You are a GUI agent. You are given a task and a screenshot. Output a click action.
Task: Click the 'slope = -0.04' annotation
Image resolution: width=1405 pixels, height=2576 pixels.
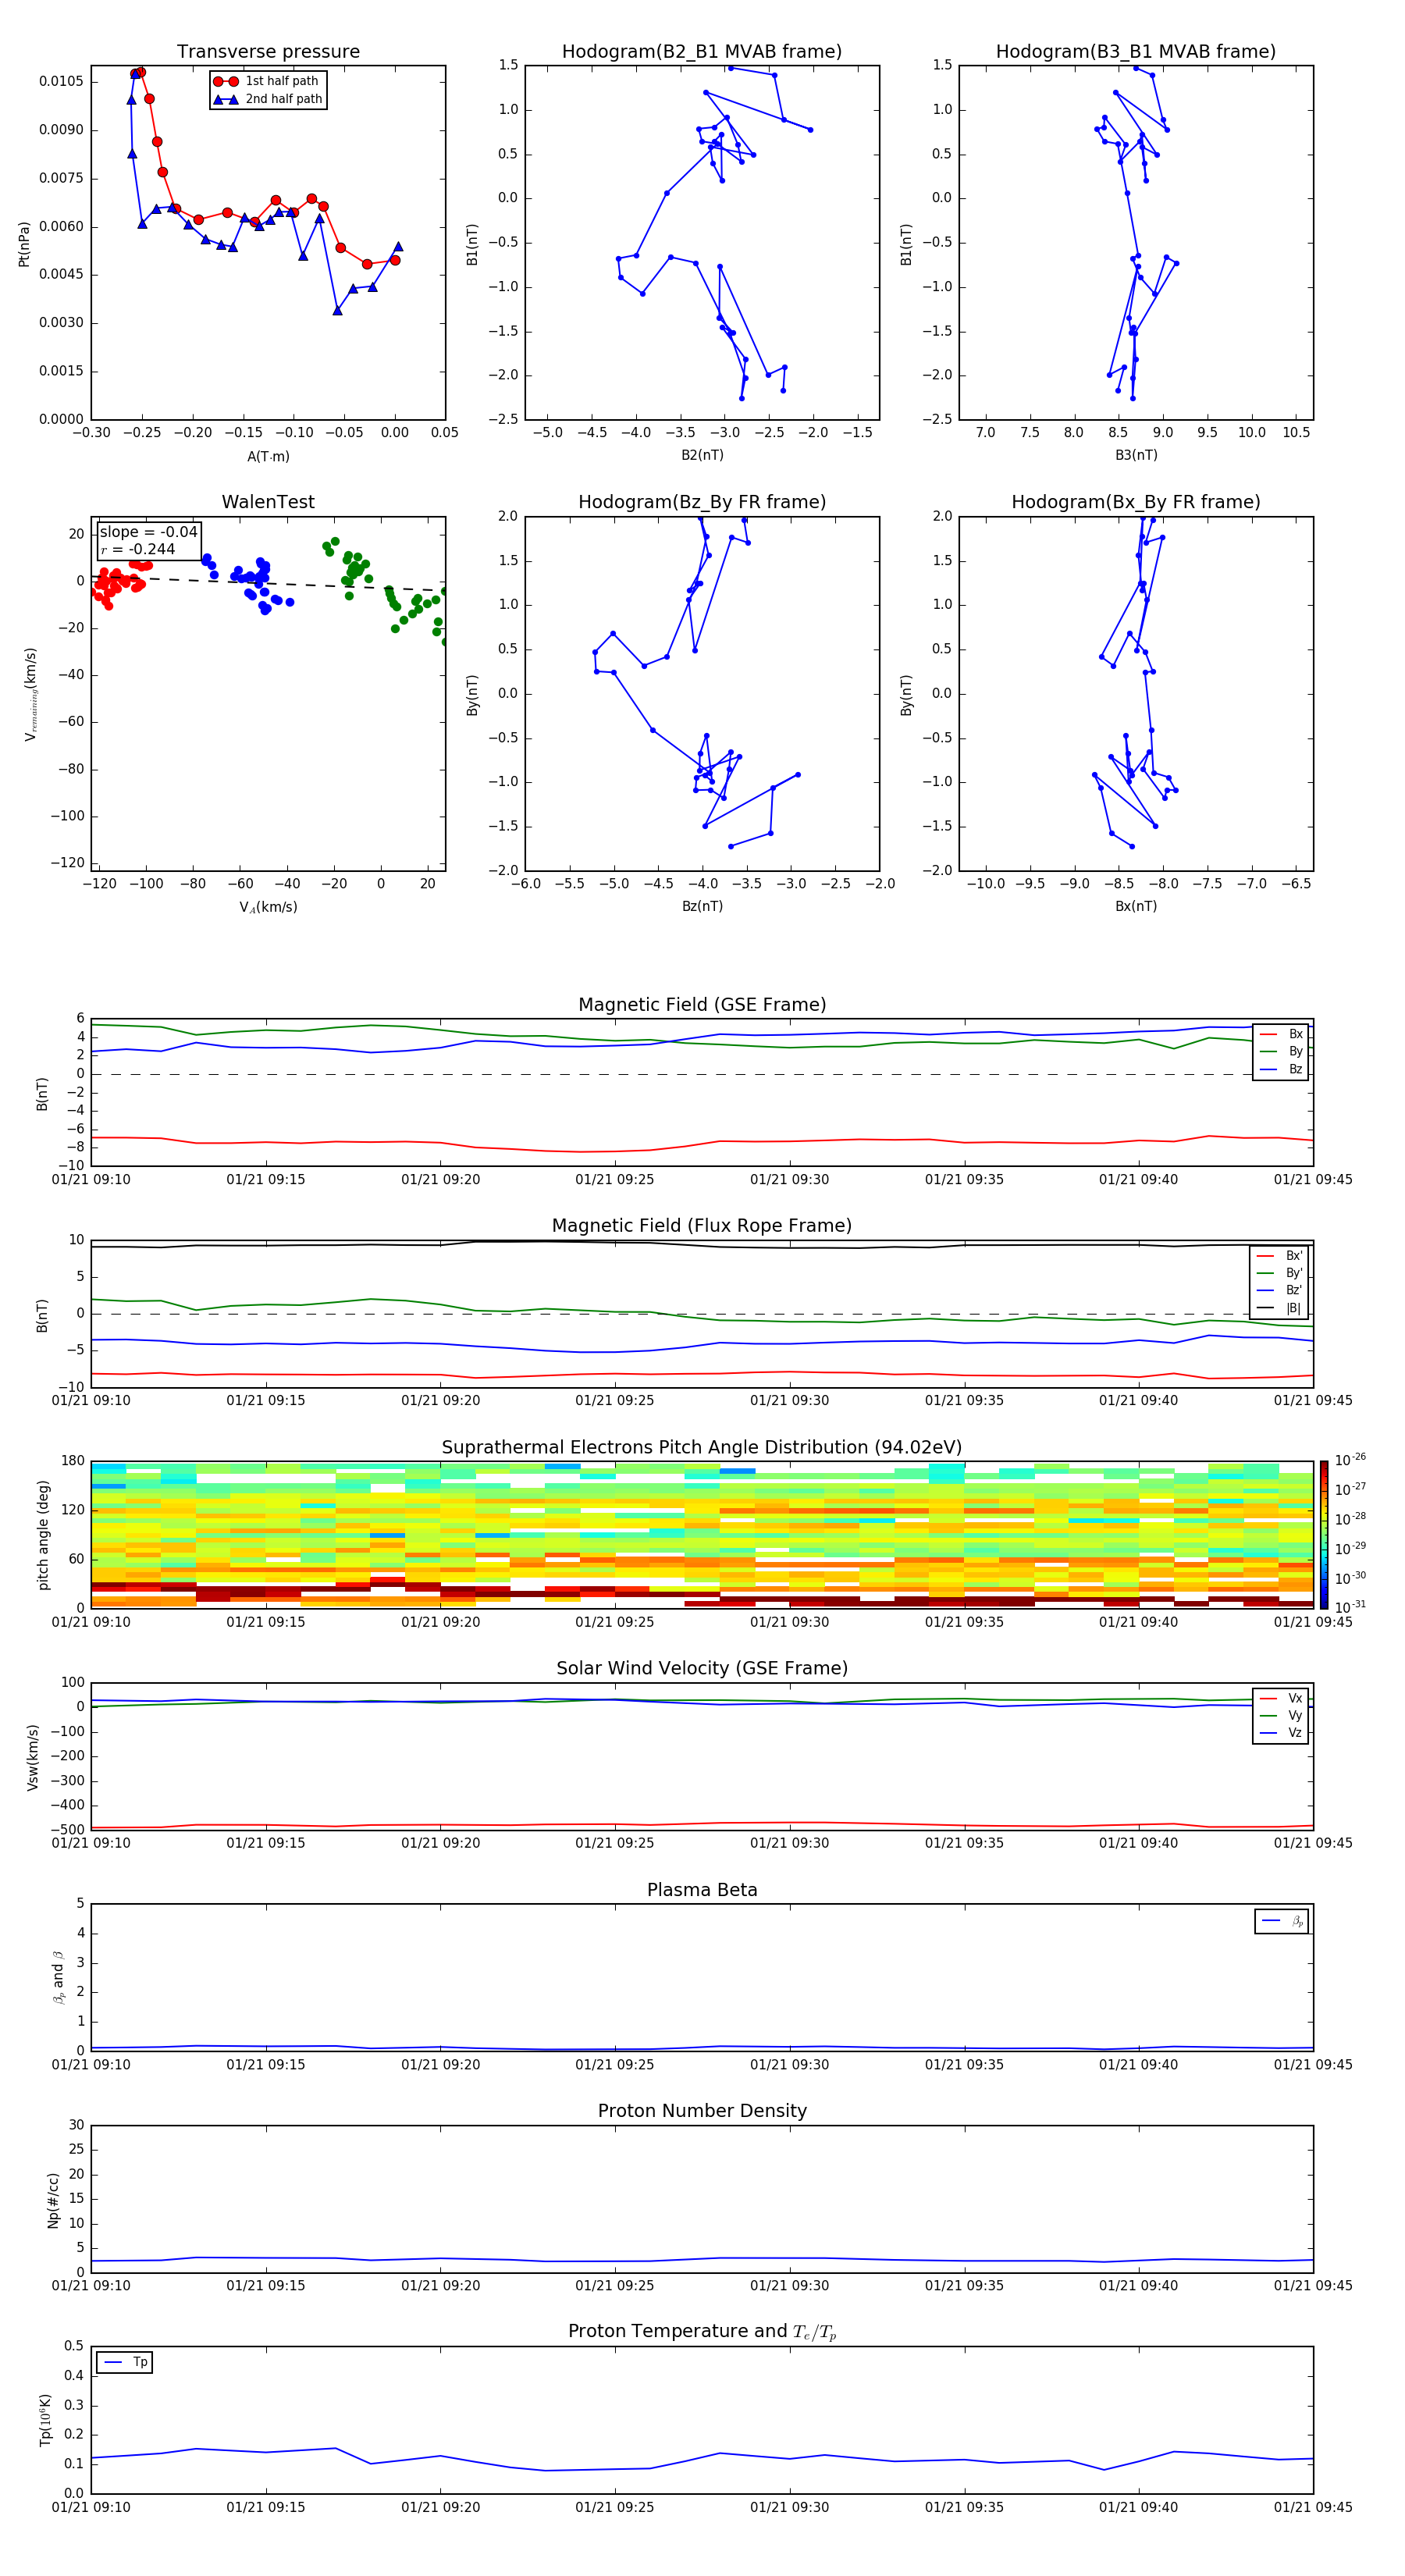tap(149, 532)
